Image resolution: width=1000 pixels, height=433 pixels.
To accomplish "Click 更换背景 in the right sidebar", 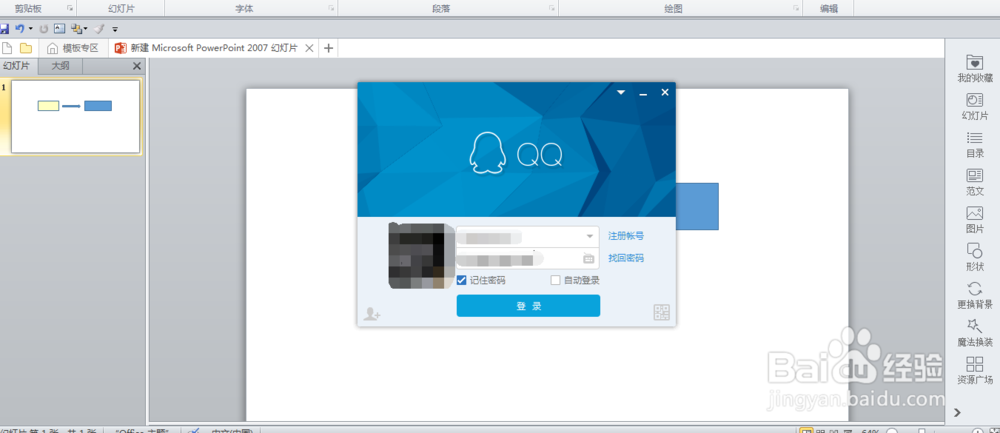I will pos(974,295).
